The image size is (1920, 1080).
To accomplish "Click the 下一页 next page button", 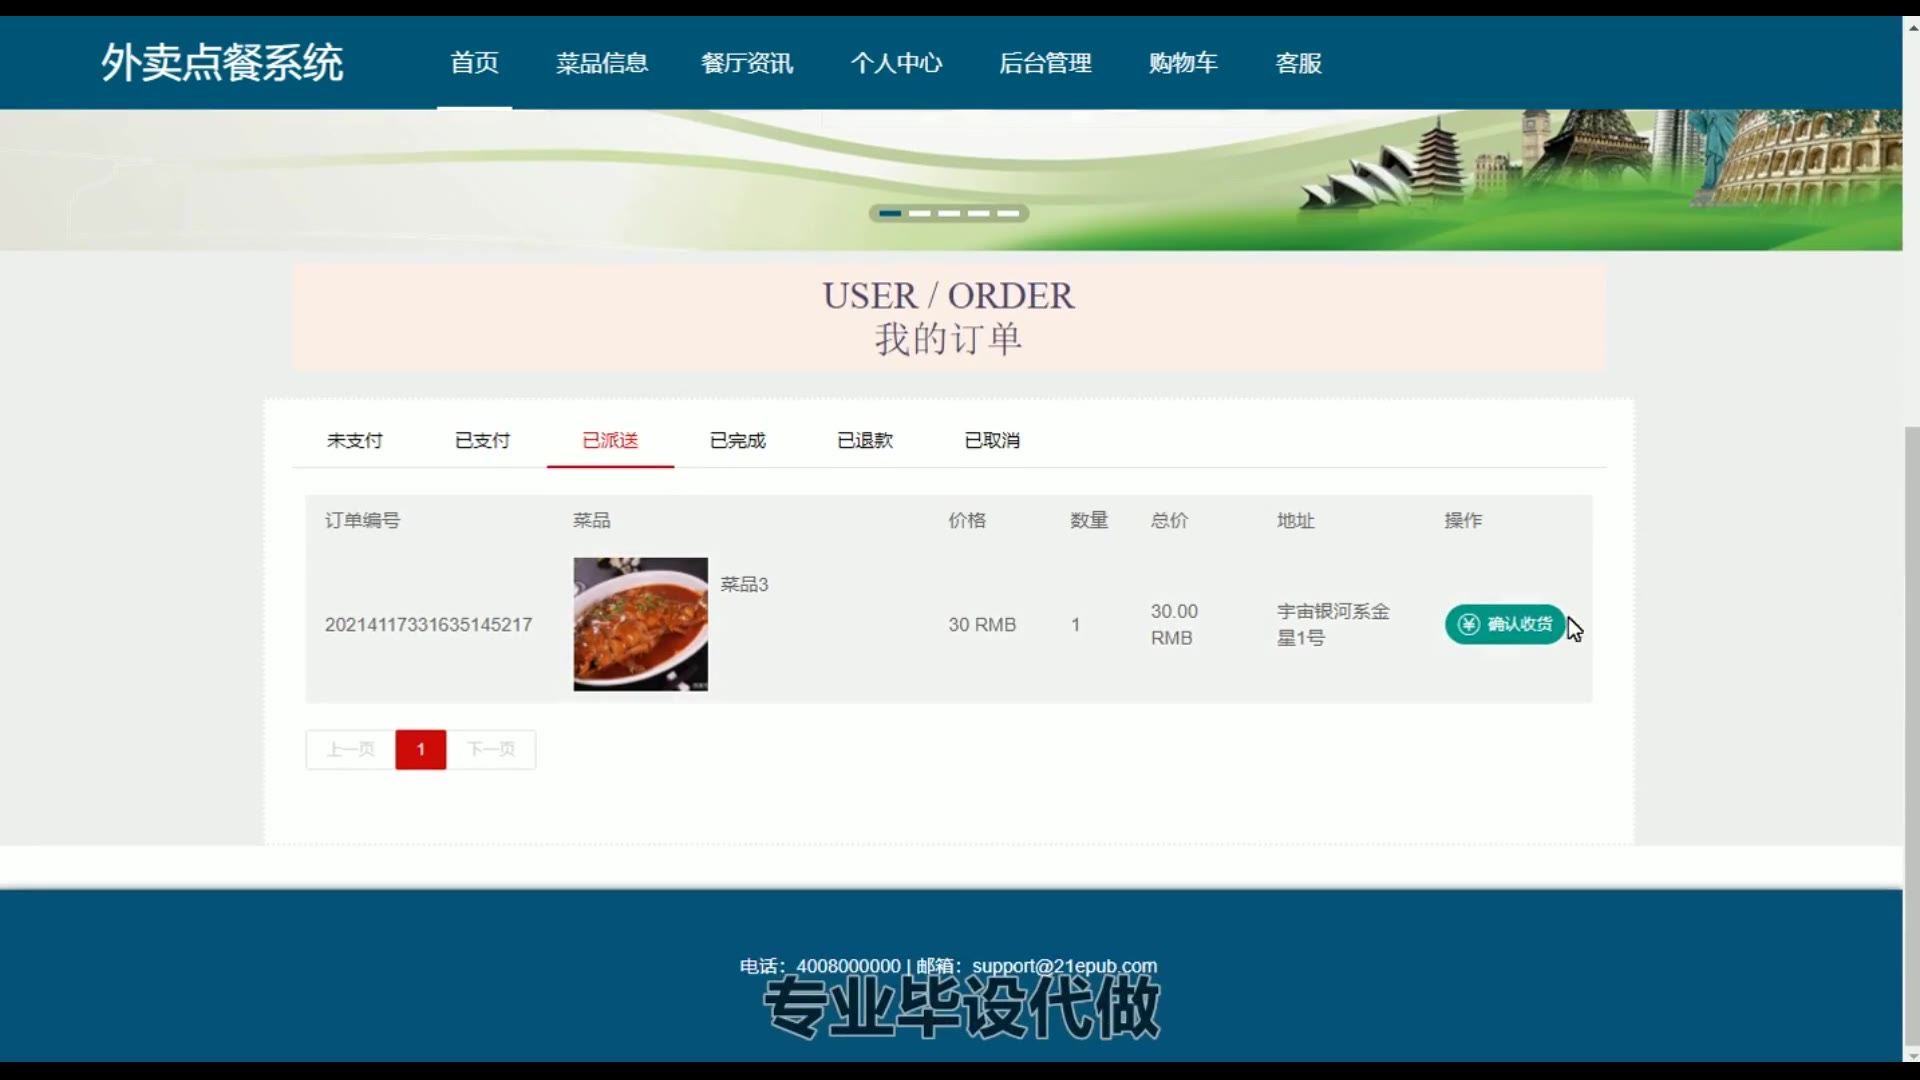I will coord(491,749).
